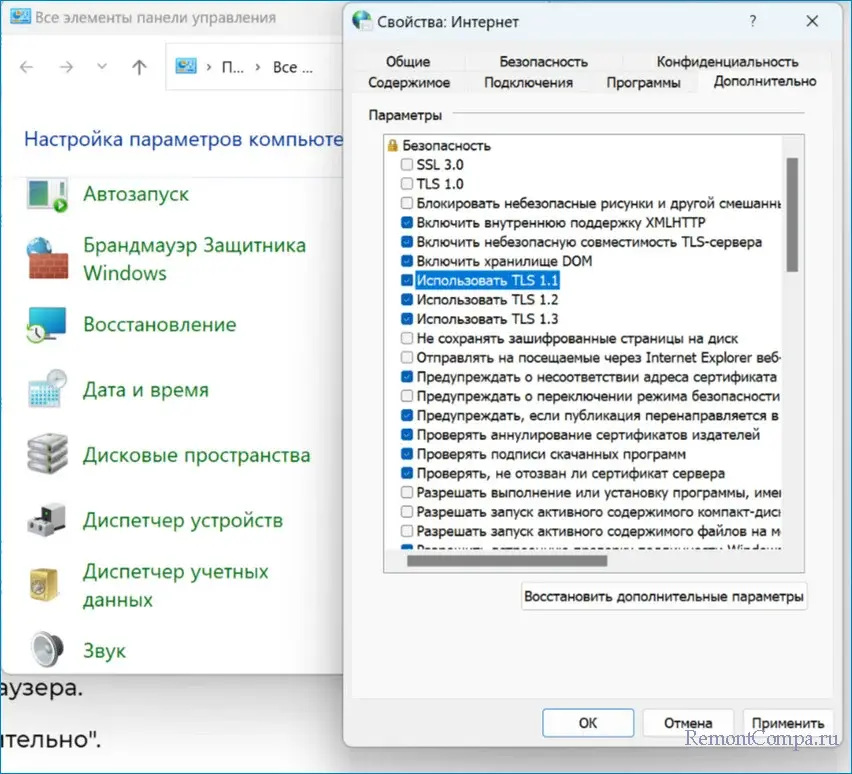Screen dimensions: 852x774
Task: Open Диспетчер учетных данных icon
Action: [x=47, y=586]
